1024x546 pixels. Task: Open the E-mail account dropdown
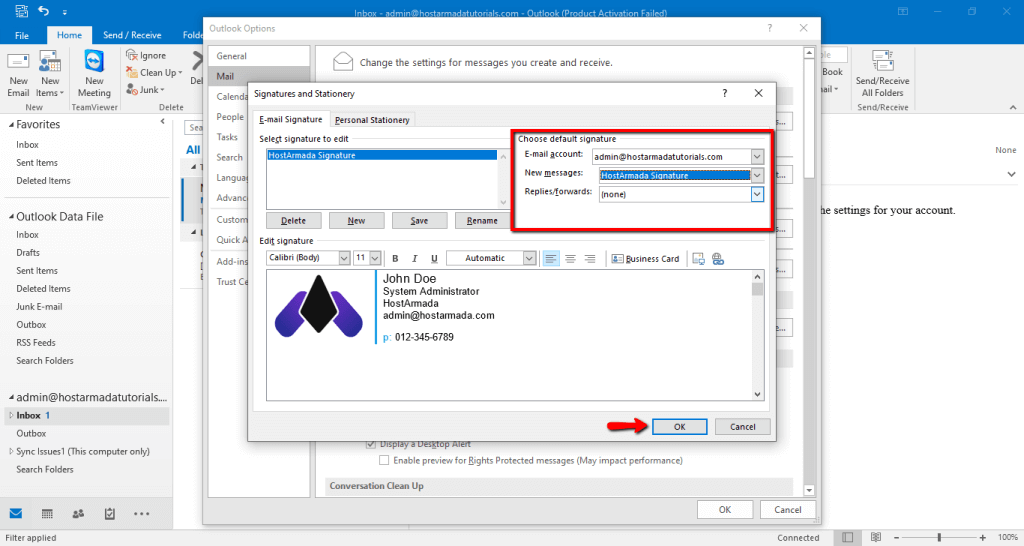point(757,157)
